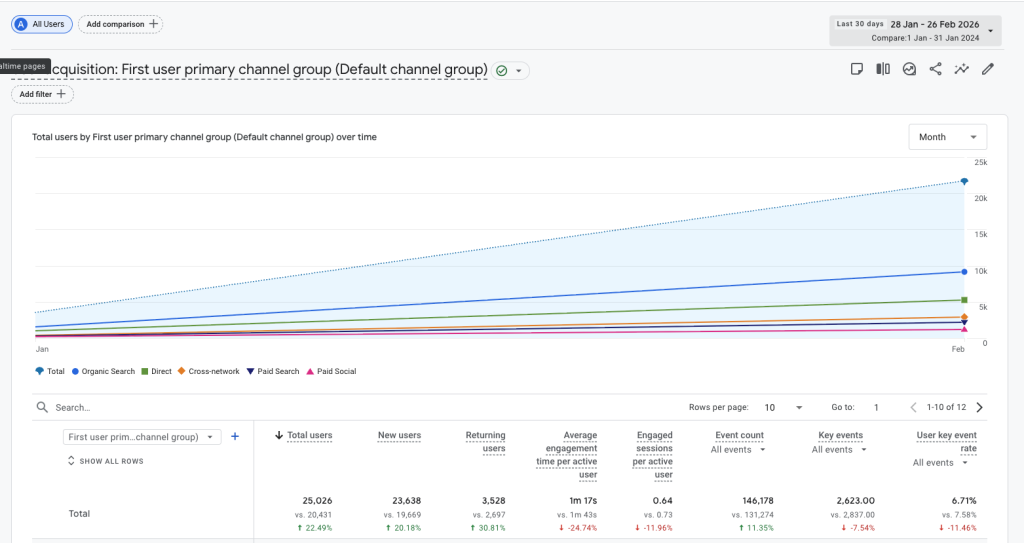This screenshot has width=1024, height=543.
Task: Click the compare columns icon
Action: (883, 69)
